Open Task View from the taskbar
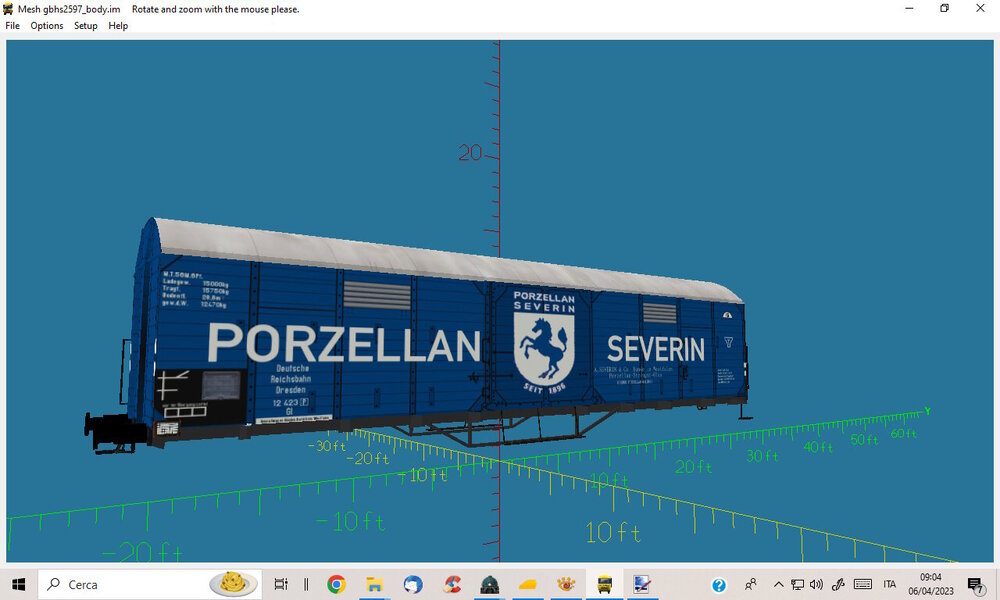Viewport: 1000px width, 600px height. [x=281, y=584]
